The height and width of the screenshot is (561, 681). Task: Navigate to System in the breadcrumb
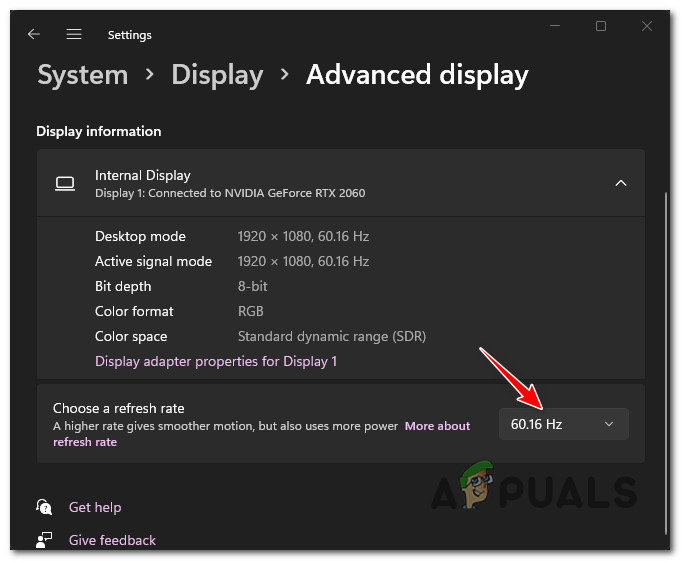82,75
